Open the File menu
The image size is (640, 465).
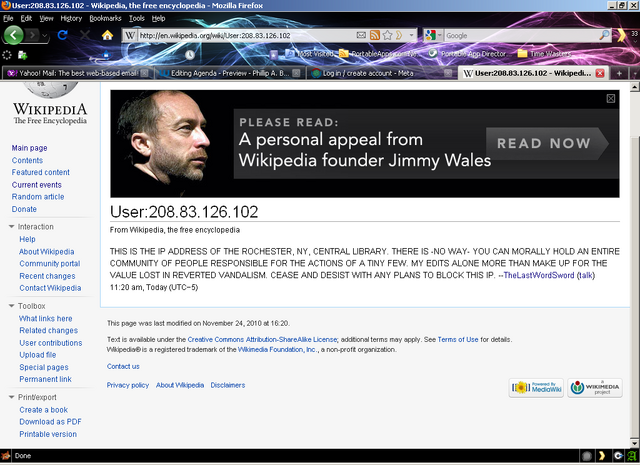point(8,18)
